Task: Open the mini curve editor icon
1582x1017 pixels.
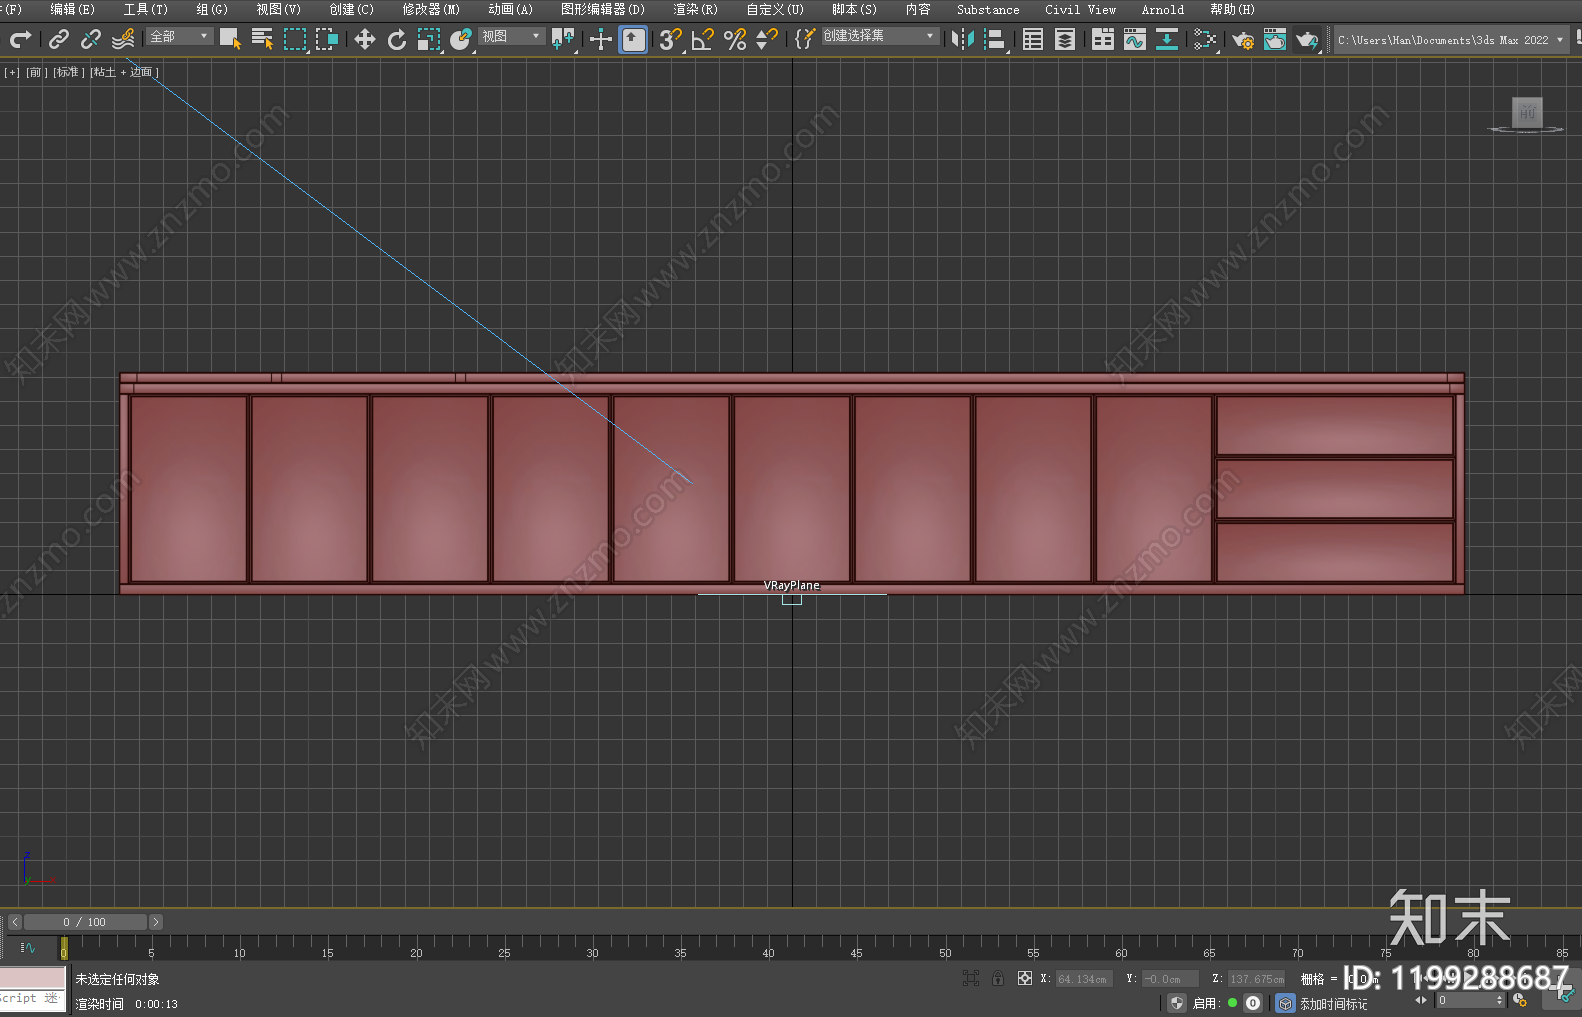Action: pos(28,947)
